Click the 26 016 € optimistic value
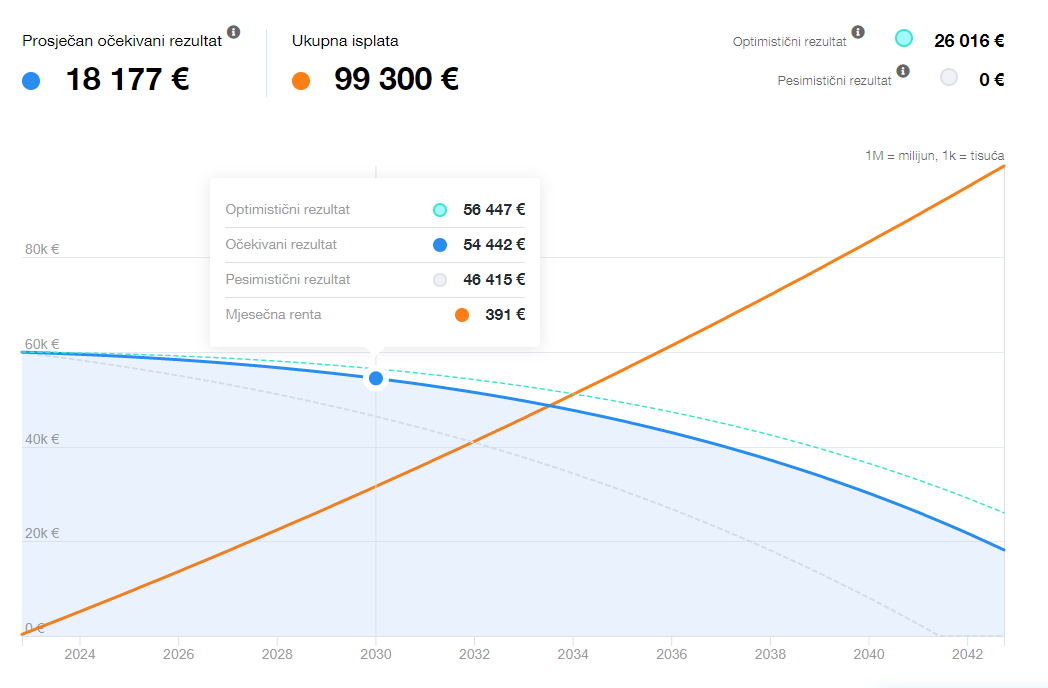1048x688 pixels. point(969,41)
